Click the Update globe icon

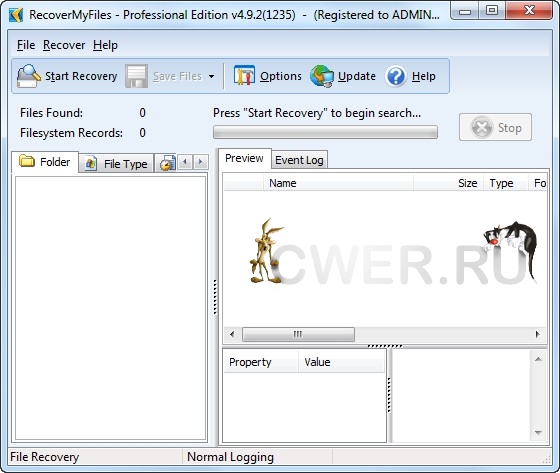click(x=321, y=76)
